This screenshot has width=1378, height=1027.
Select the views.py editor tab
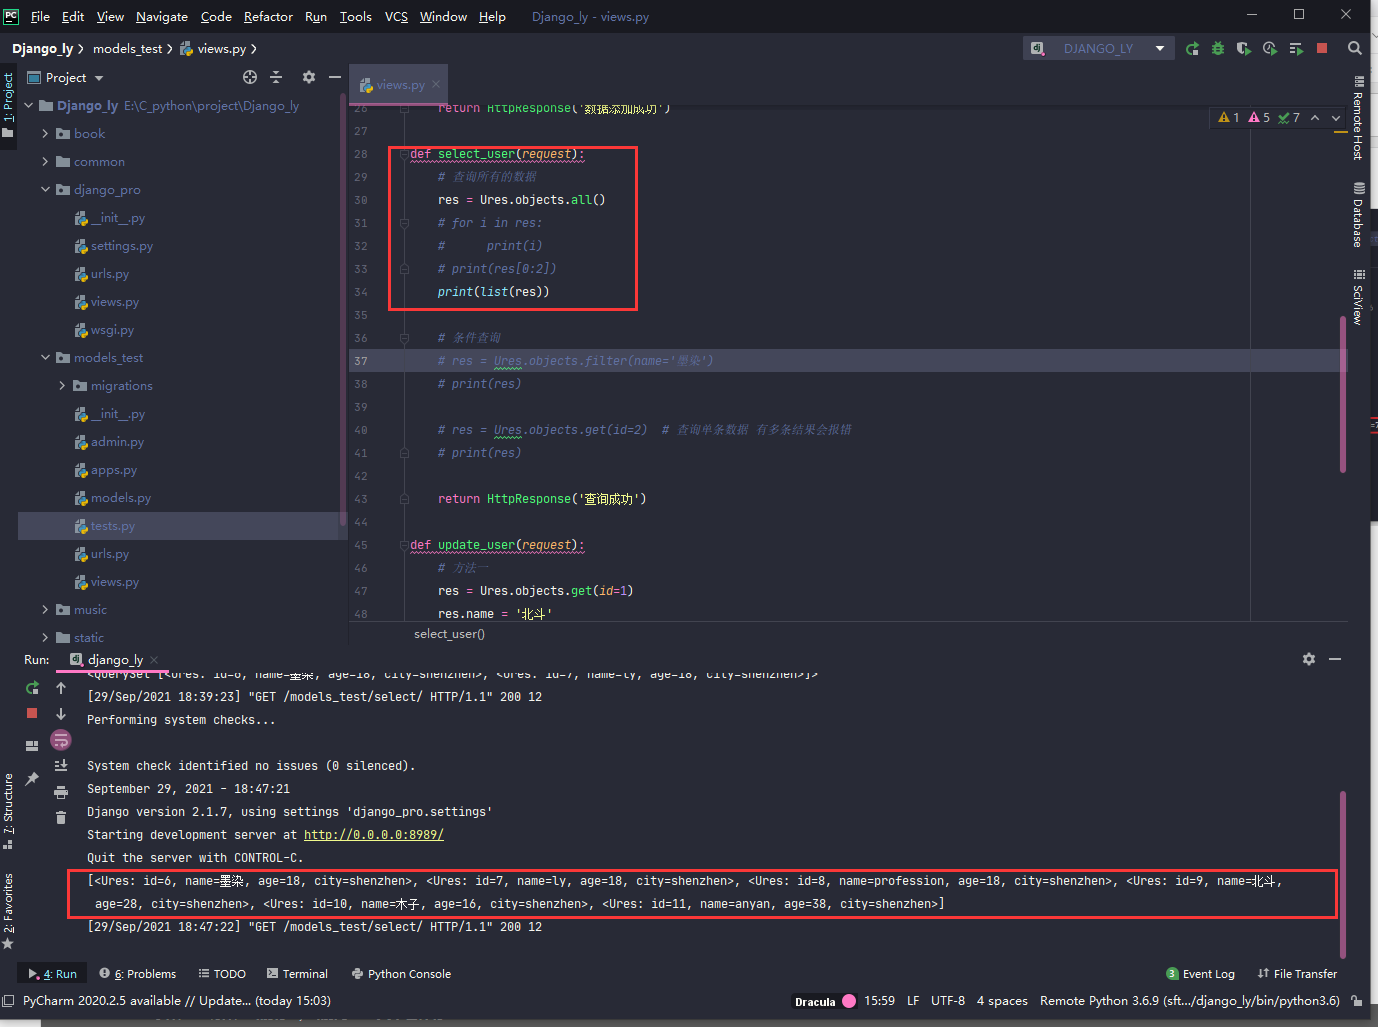click(400, 84)
